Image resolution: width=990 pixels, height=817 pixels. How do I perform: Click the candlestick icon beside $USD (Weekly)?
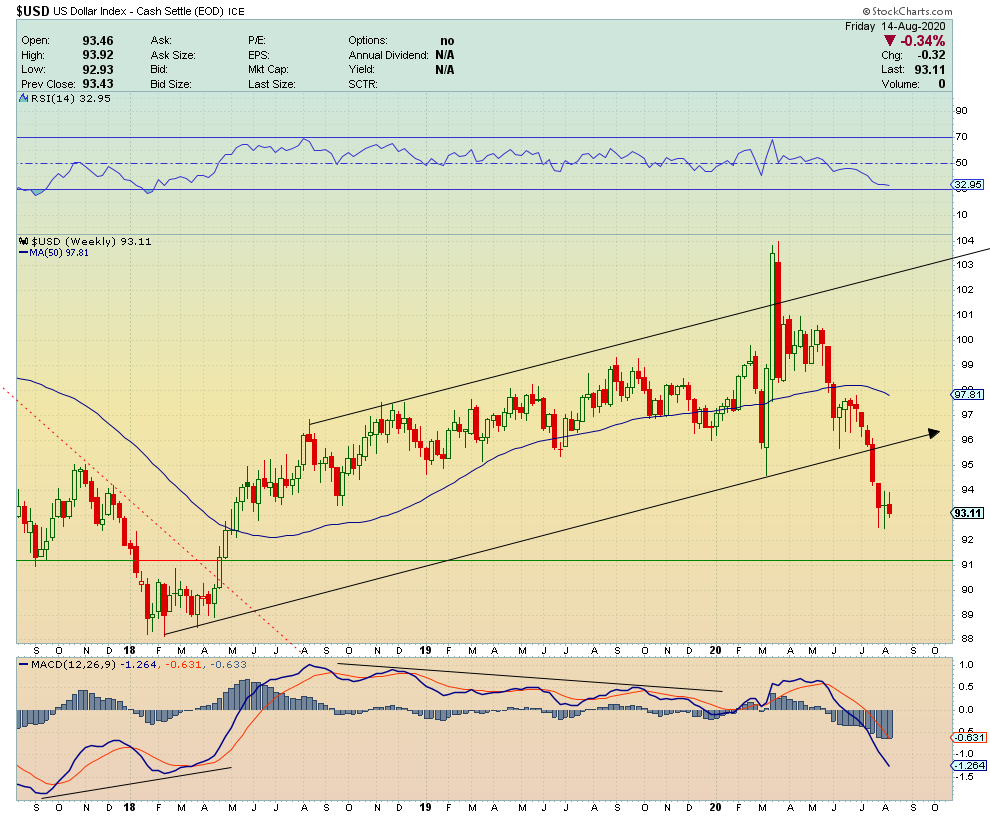[x=24, y=242]
